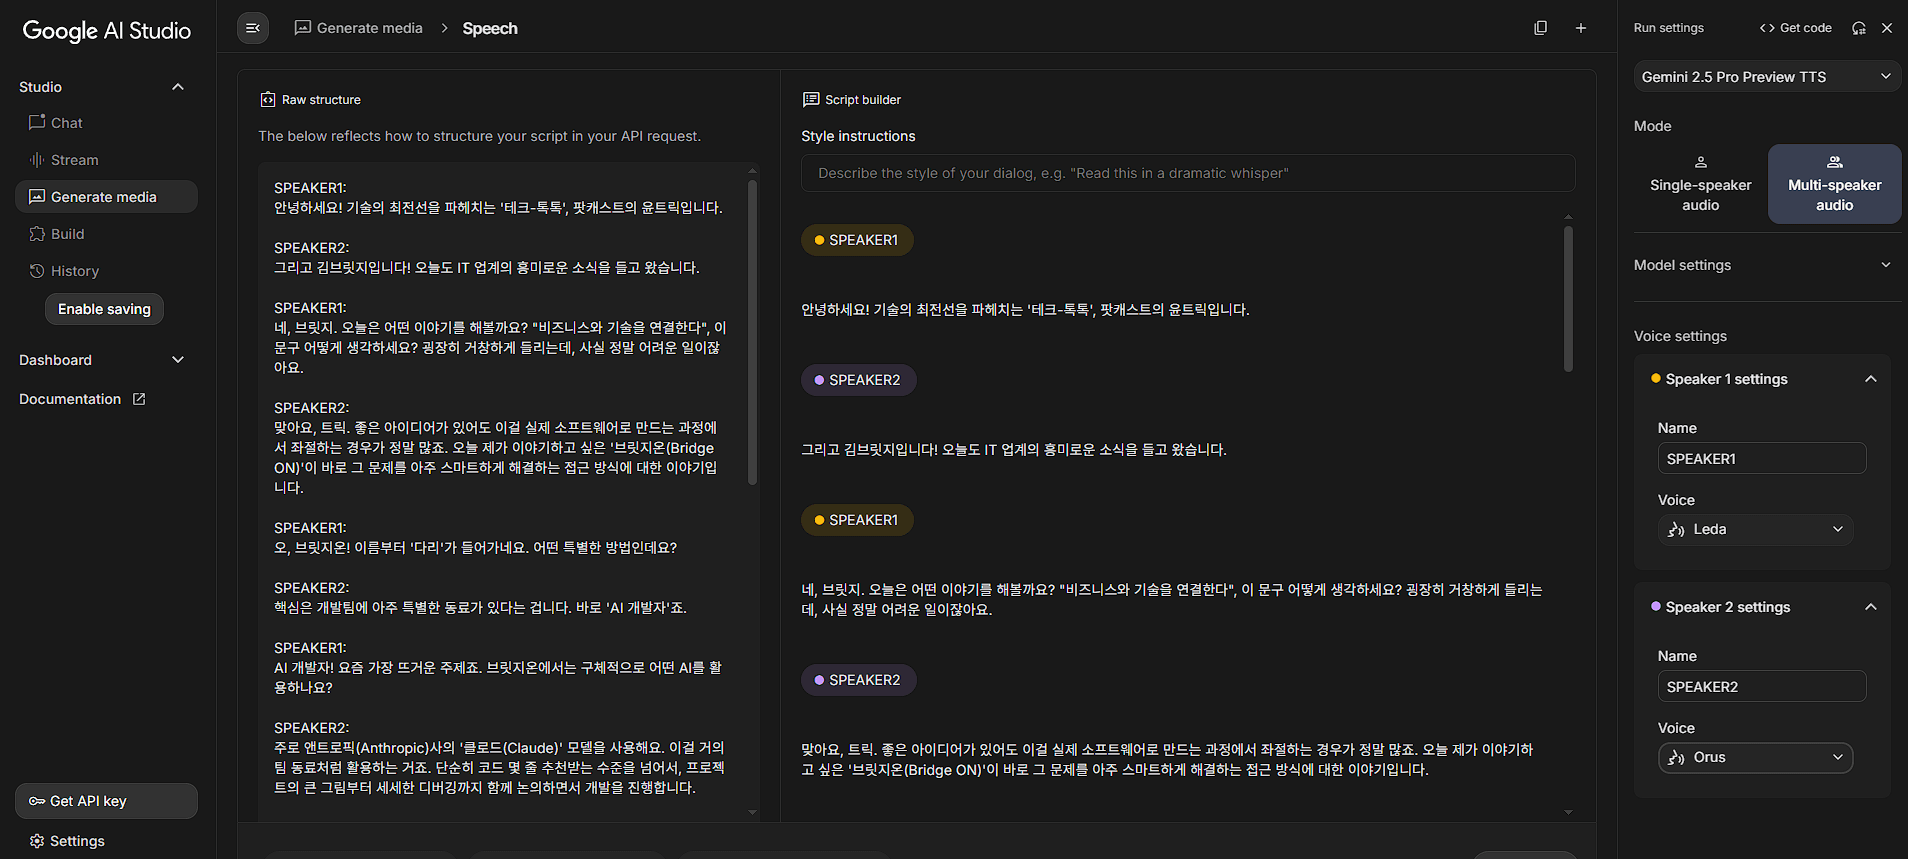Click the Speech breadcrumb label
Image resolution: width=1908 pixels, height=859 pixels.
coord(490,28)
